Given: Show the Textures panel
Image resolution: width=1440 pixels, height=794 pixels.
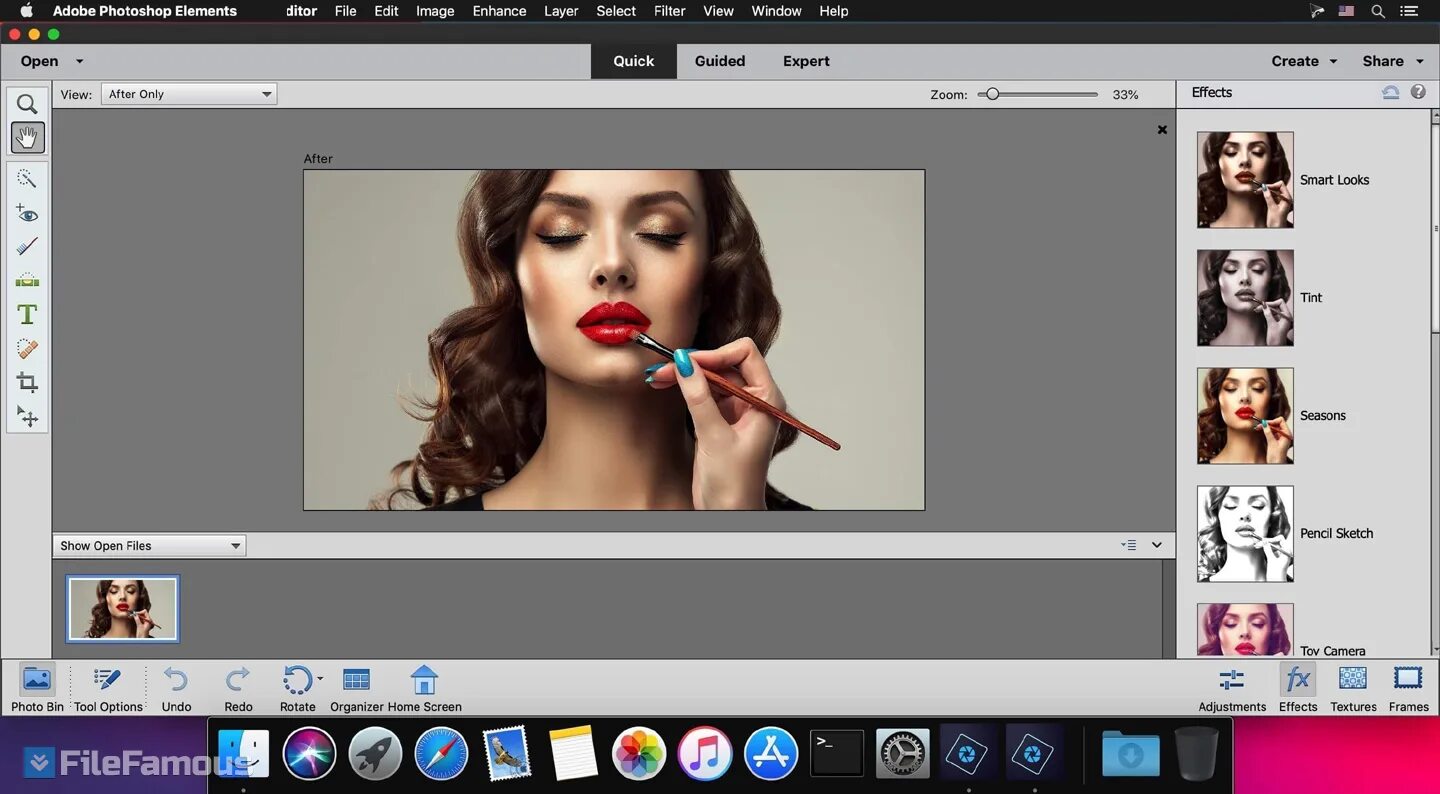Looking at the screenshot, I should coord(1353,688).
